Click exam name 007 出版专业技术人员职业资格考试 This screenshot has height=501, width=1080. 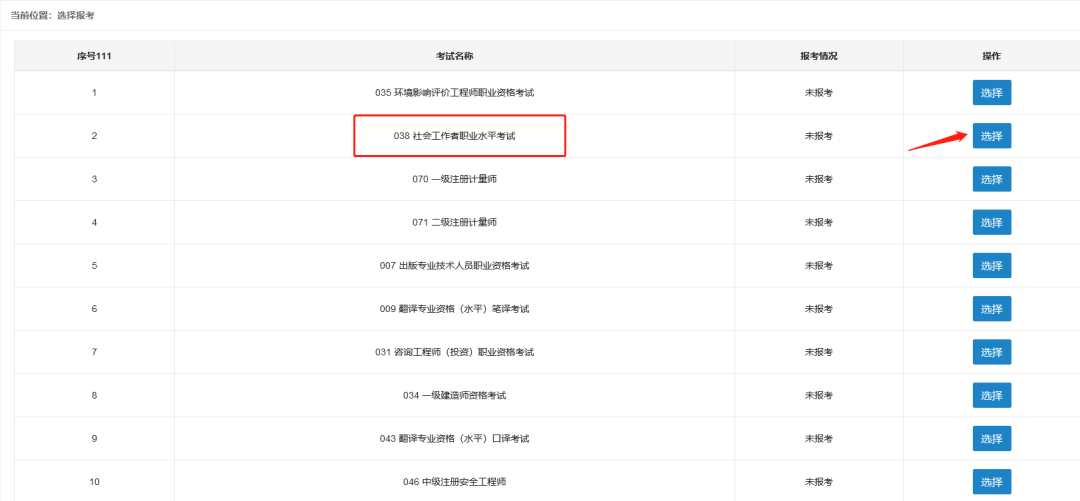pyautogui.click(x=455, y=265)
